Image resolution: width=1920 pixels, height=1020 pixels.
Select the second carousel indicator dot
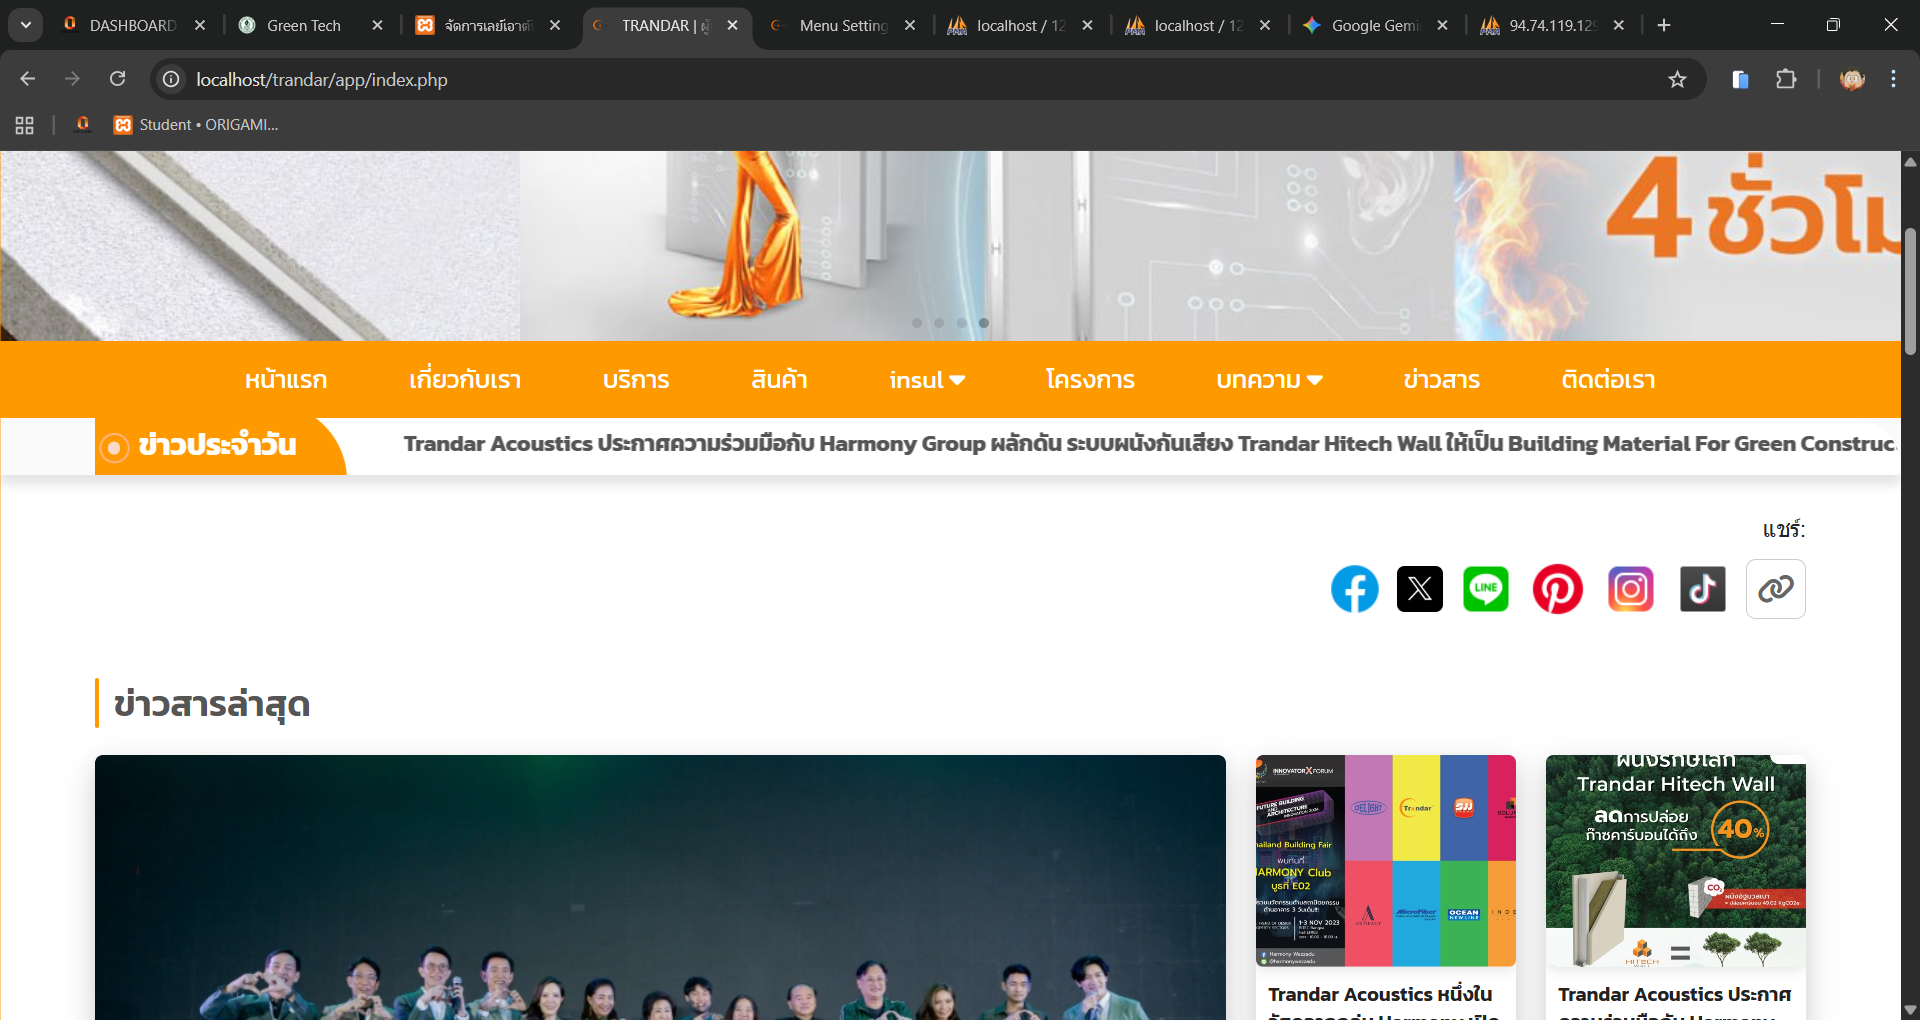[x=939, y=323]
